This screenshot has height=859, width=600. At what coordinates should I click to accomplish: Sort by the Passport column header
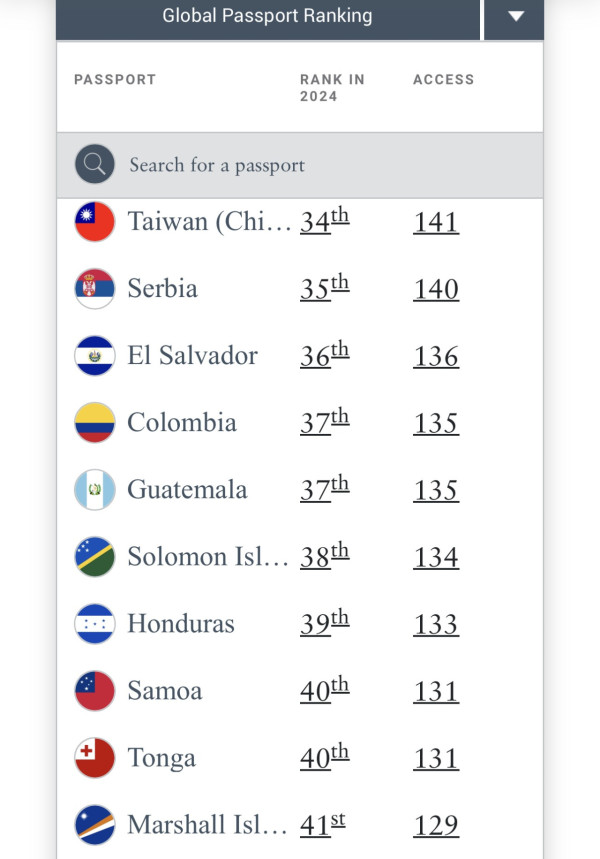tap(115, 80)
